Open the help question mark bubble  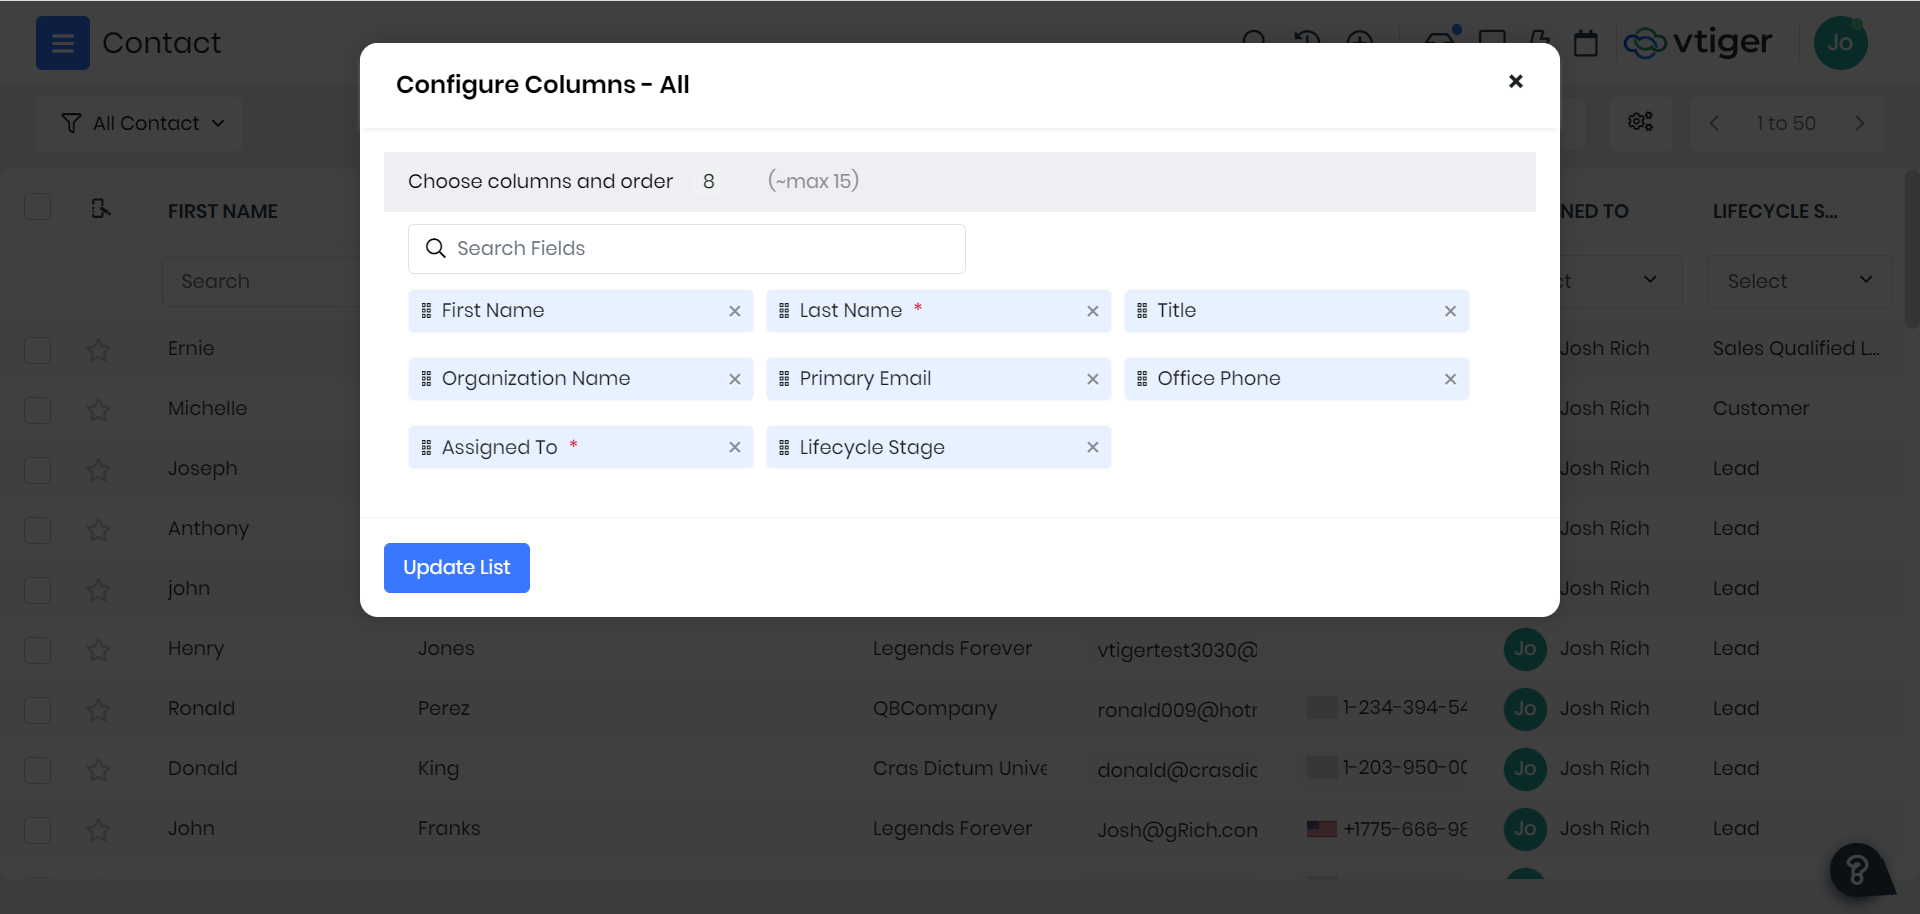[x=1857, y=870]
